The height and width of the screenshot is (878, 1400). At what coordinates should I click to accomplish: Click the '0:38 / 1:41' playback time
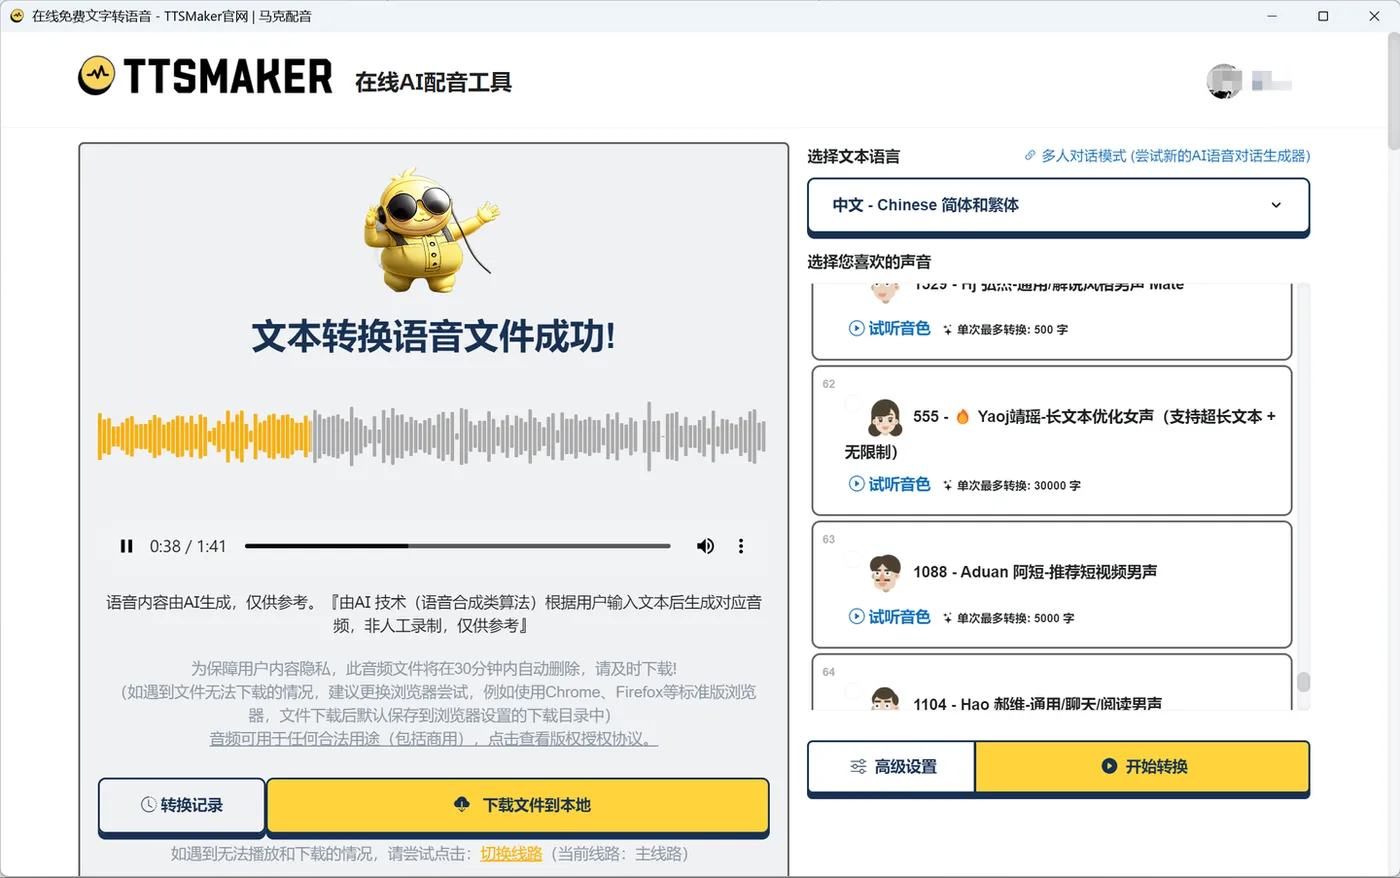coord(188,546)
